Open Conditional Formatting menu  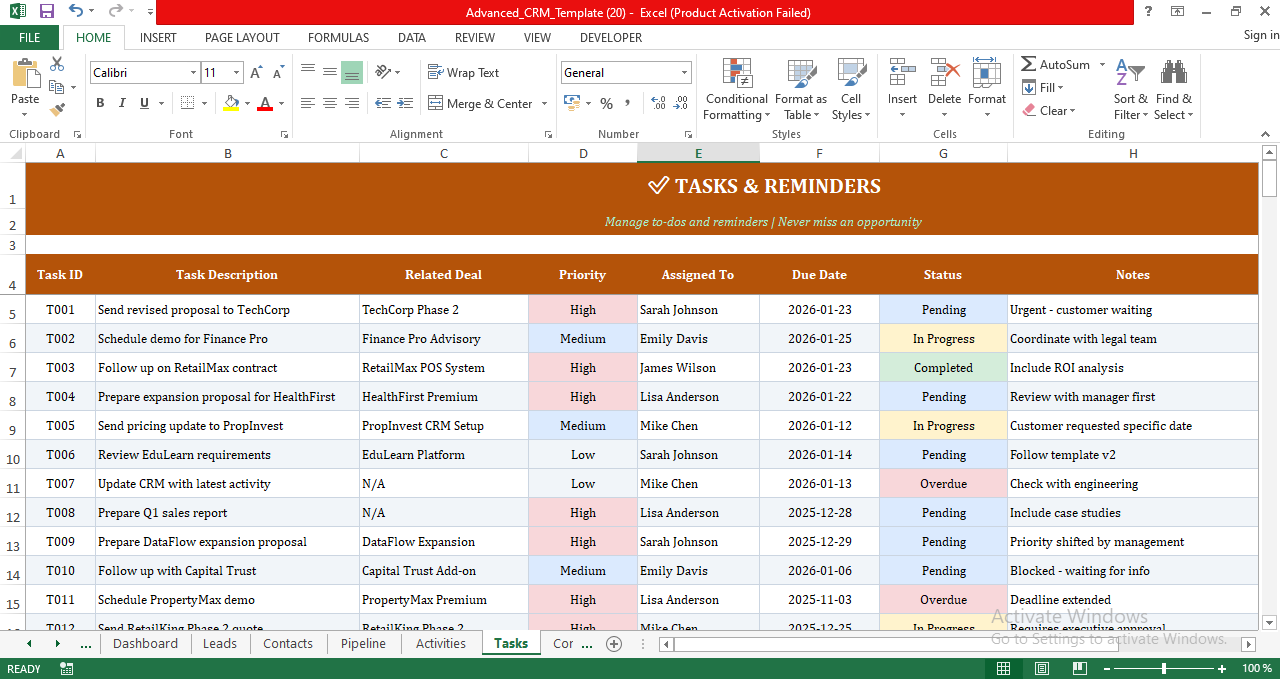[x=737, y=90]
